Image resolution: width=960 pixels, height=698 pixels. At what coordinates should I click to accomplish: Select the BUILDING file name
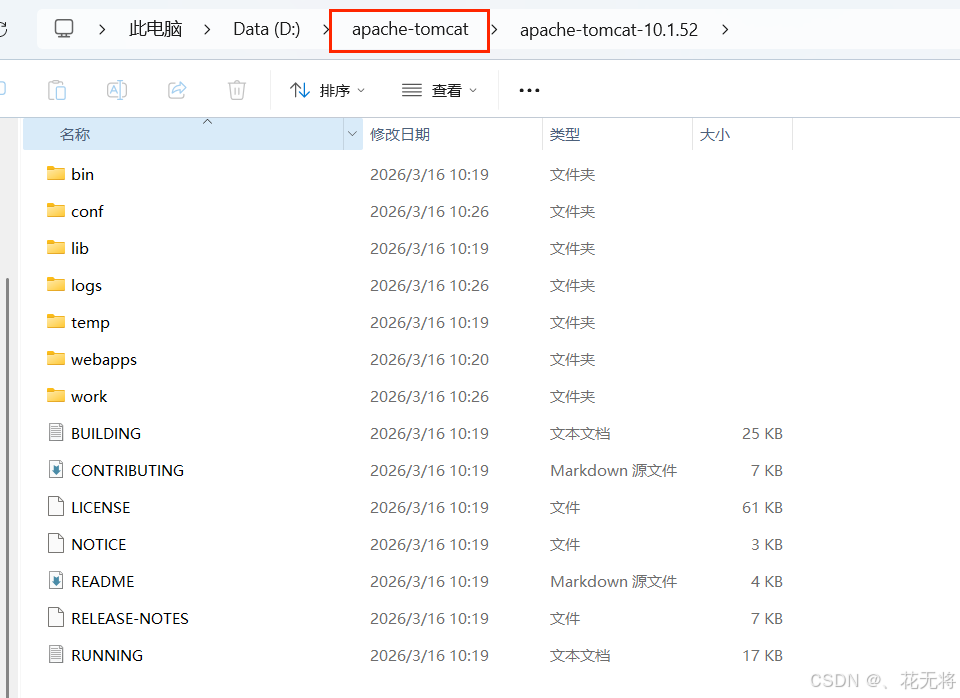pyautogui.click(x=106, y=433)
